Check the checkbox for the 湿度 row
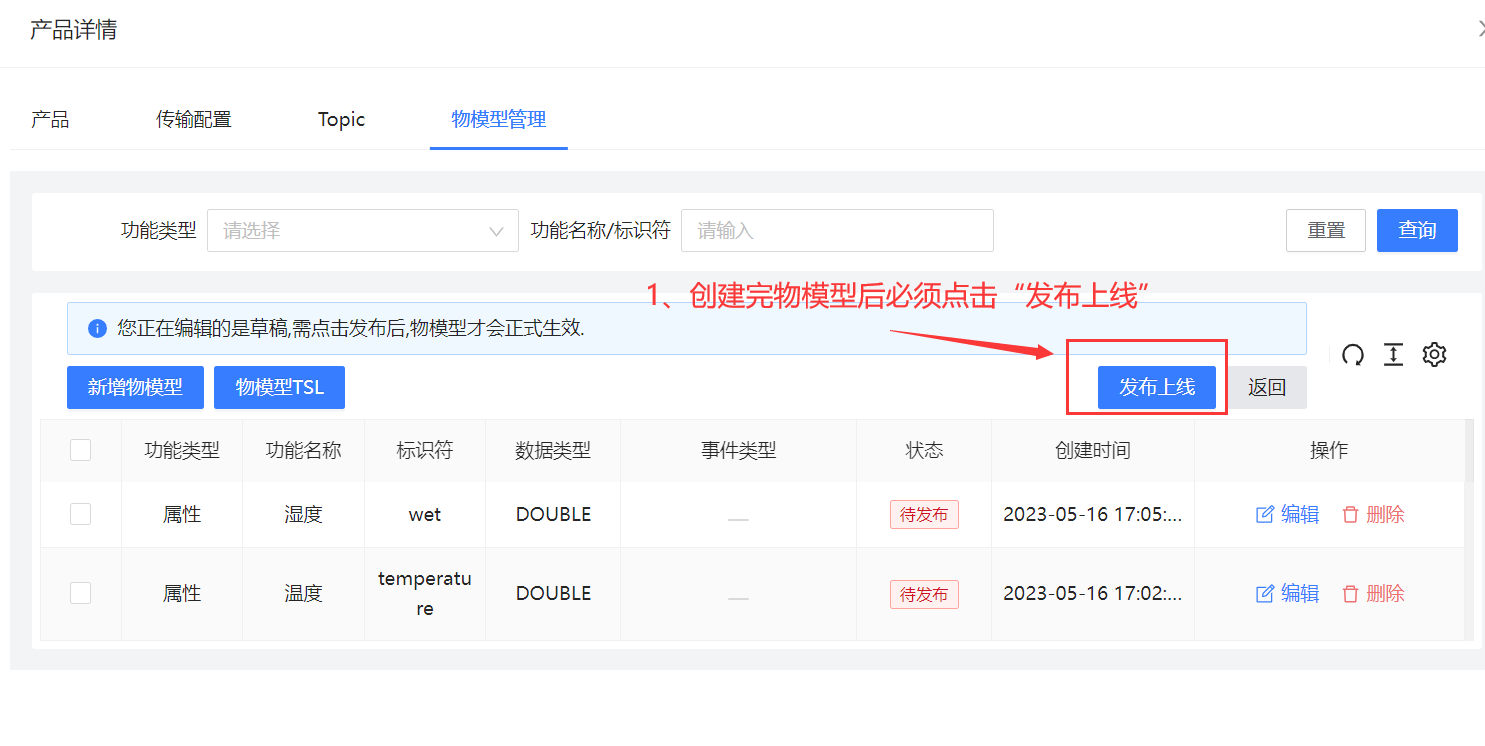 tap(81, 514)
